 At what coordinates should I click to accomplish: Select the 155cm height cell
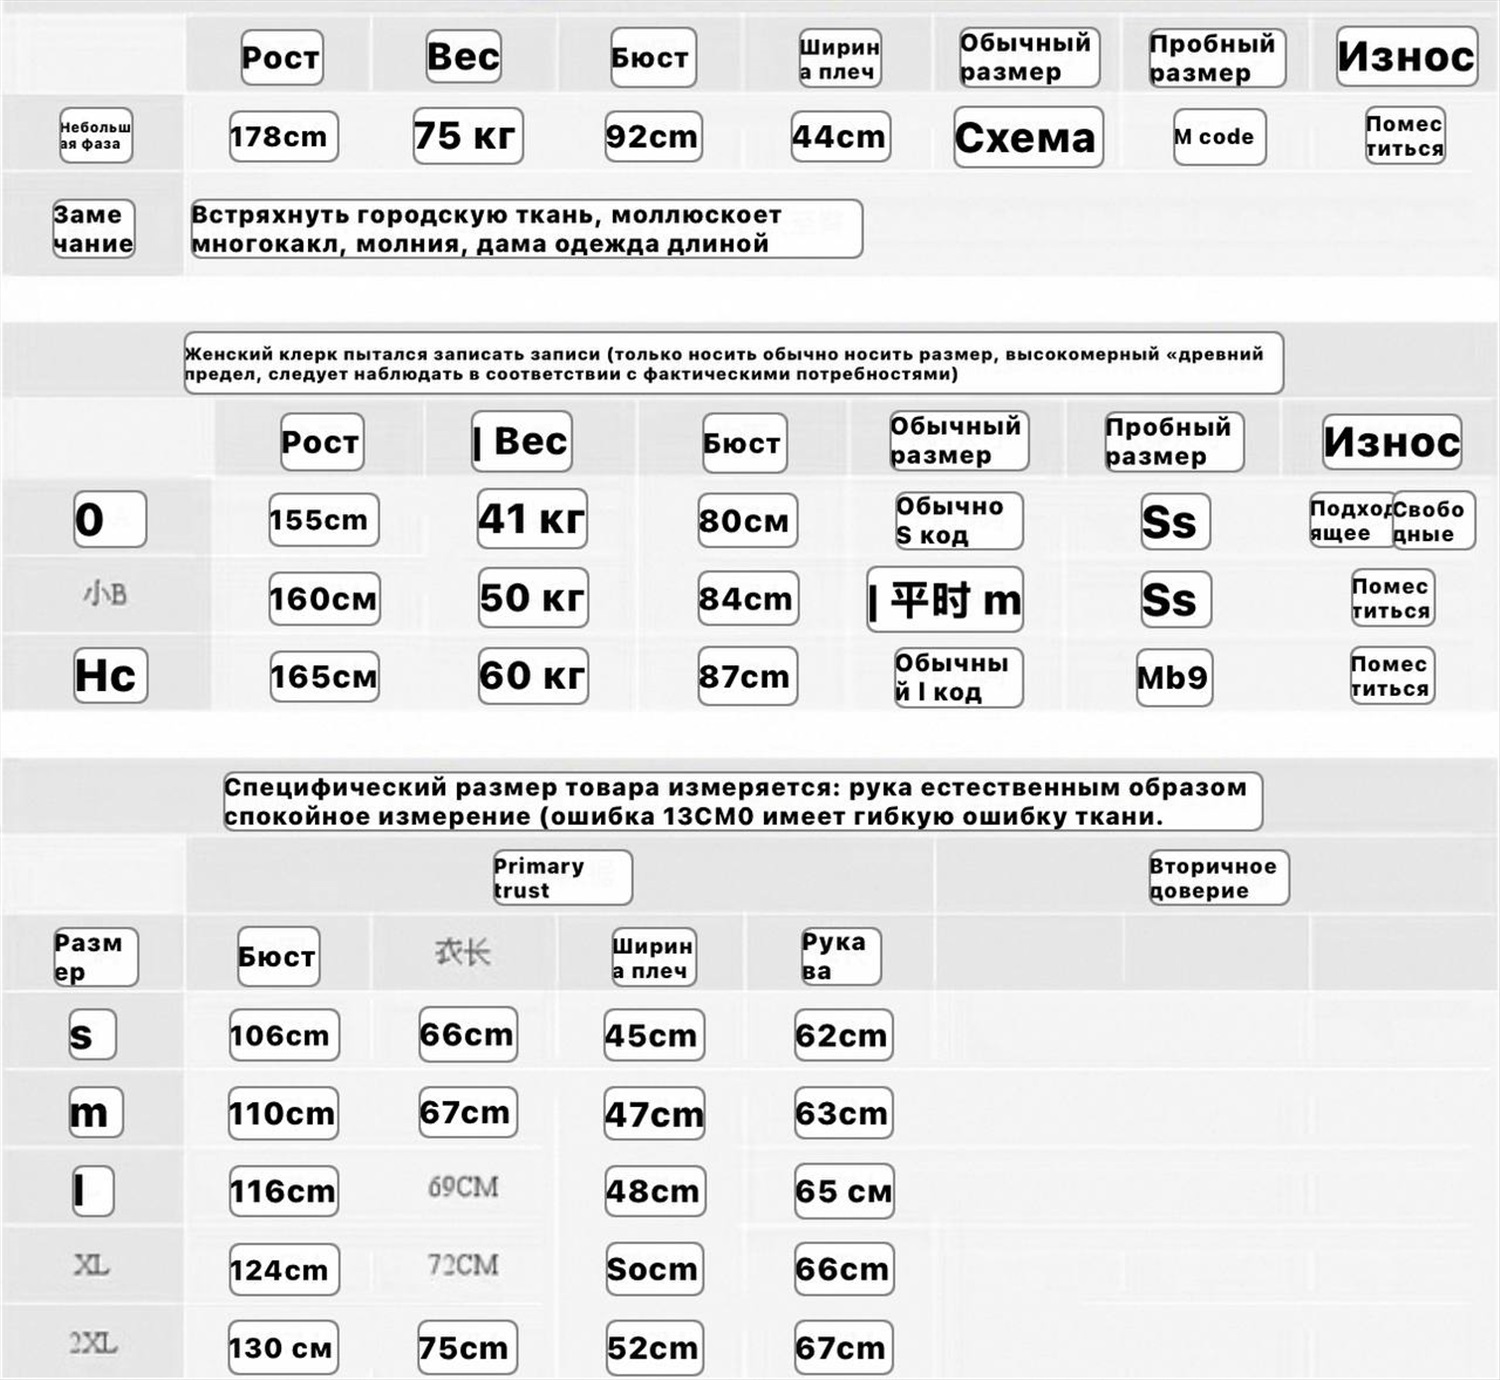[323, 520]
